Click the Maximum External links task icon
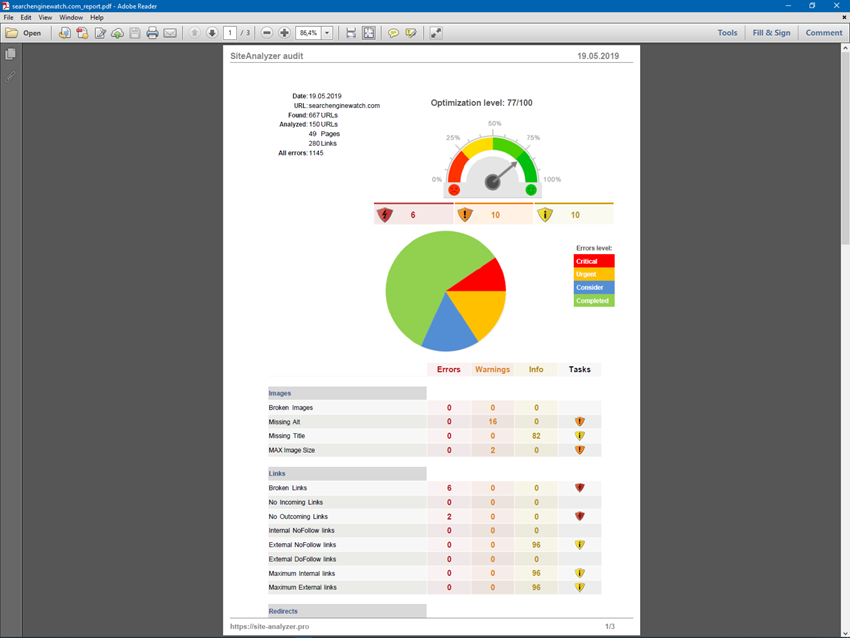 [579, 587]
